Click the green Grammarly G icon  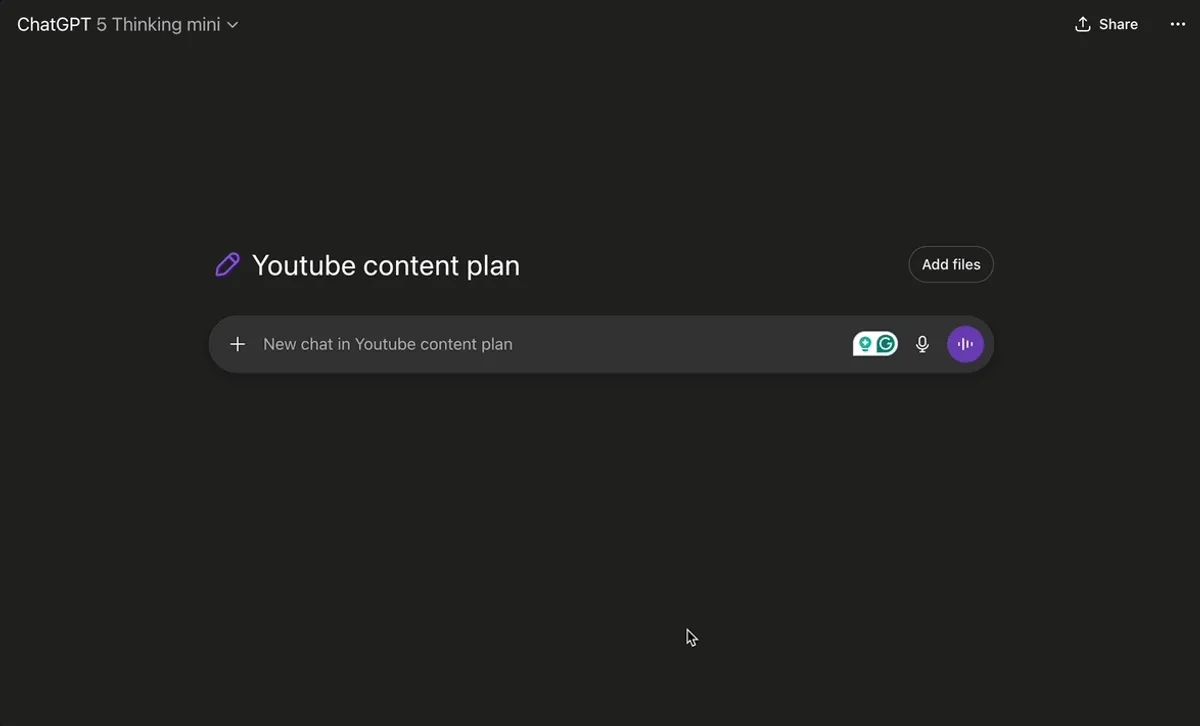pos(886,344)
